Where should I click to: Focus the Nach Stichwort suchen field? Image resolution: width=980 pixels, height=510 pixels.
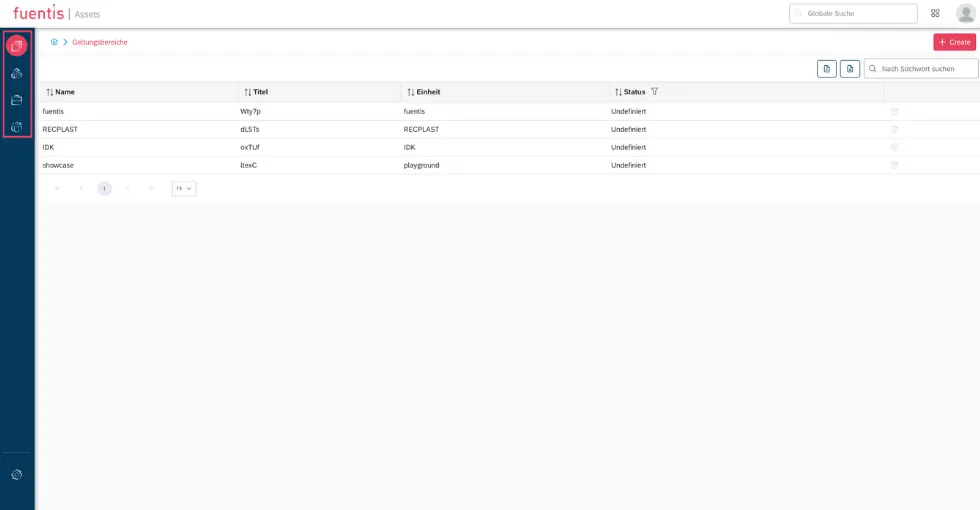[921, 69]
